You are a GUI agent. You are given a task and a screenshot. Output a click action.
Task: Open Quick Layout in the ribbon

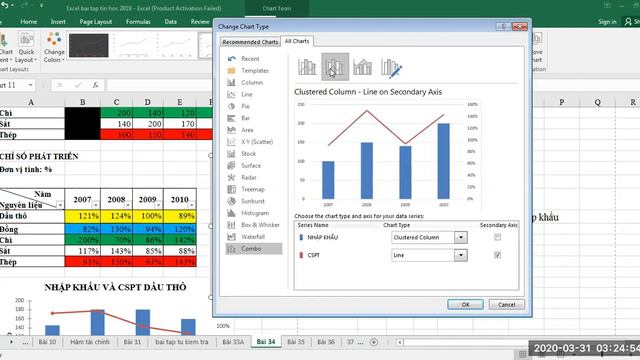pyautogui.click(x=26, y=48)
